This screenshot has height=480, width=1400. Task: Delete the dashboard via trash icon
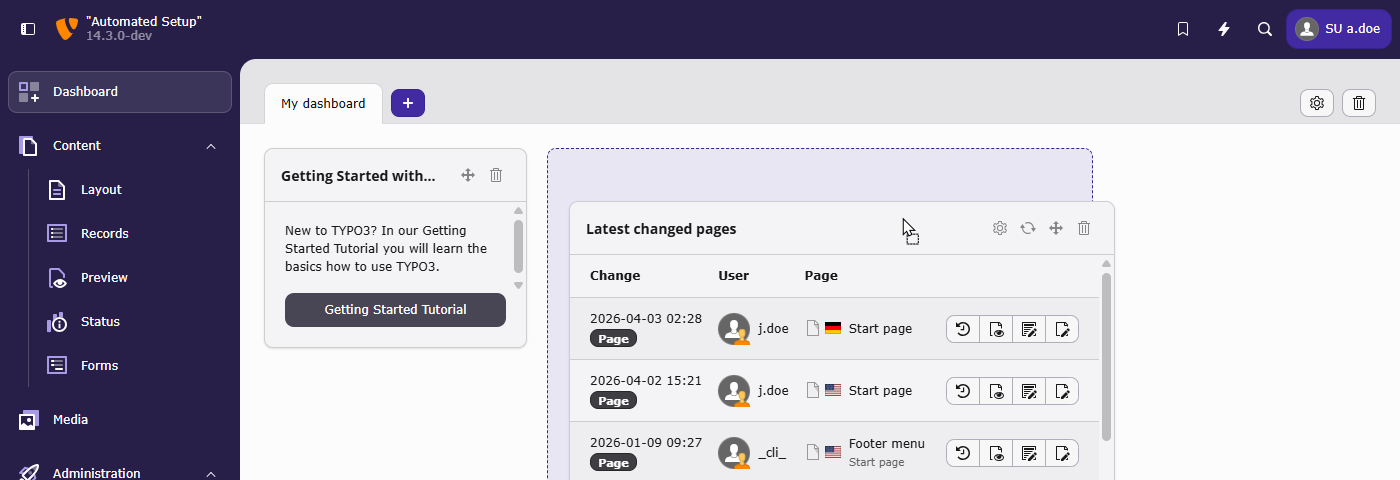click(x=1359, y=103)
